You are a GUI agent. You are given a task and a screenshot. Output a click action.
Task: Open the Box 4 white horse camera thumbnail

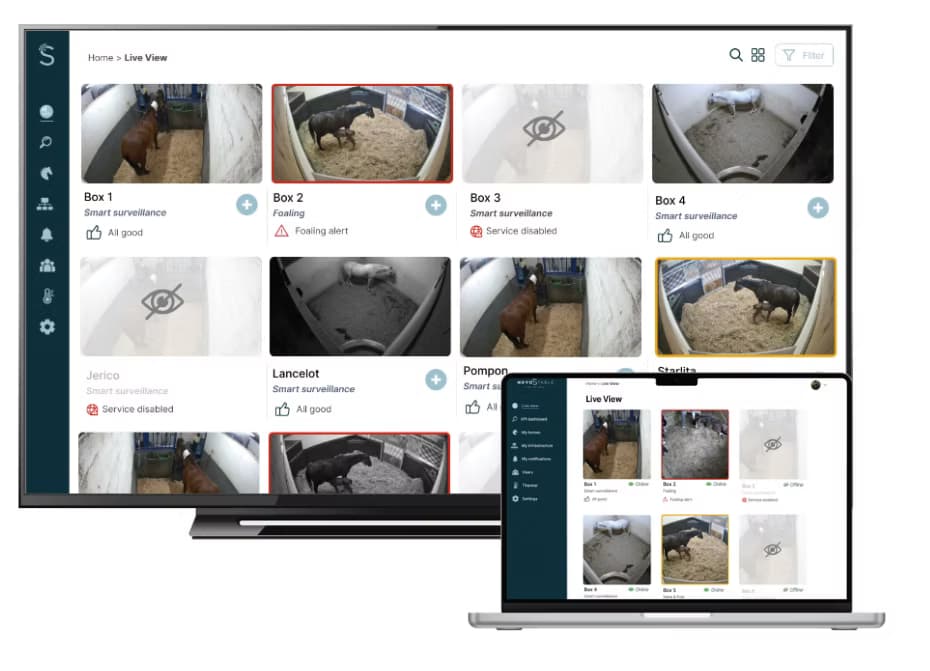click(x=742, y=133)
